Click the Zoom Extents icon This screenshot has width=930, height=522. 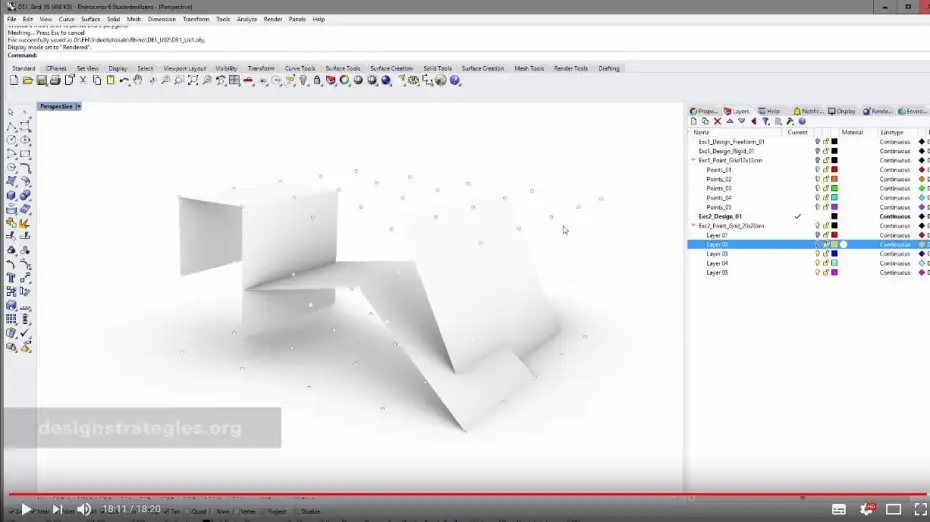tap(193, 80)
